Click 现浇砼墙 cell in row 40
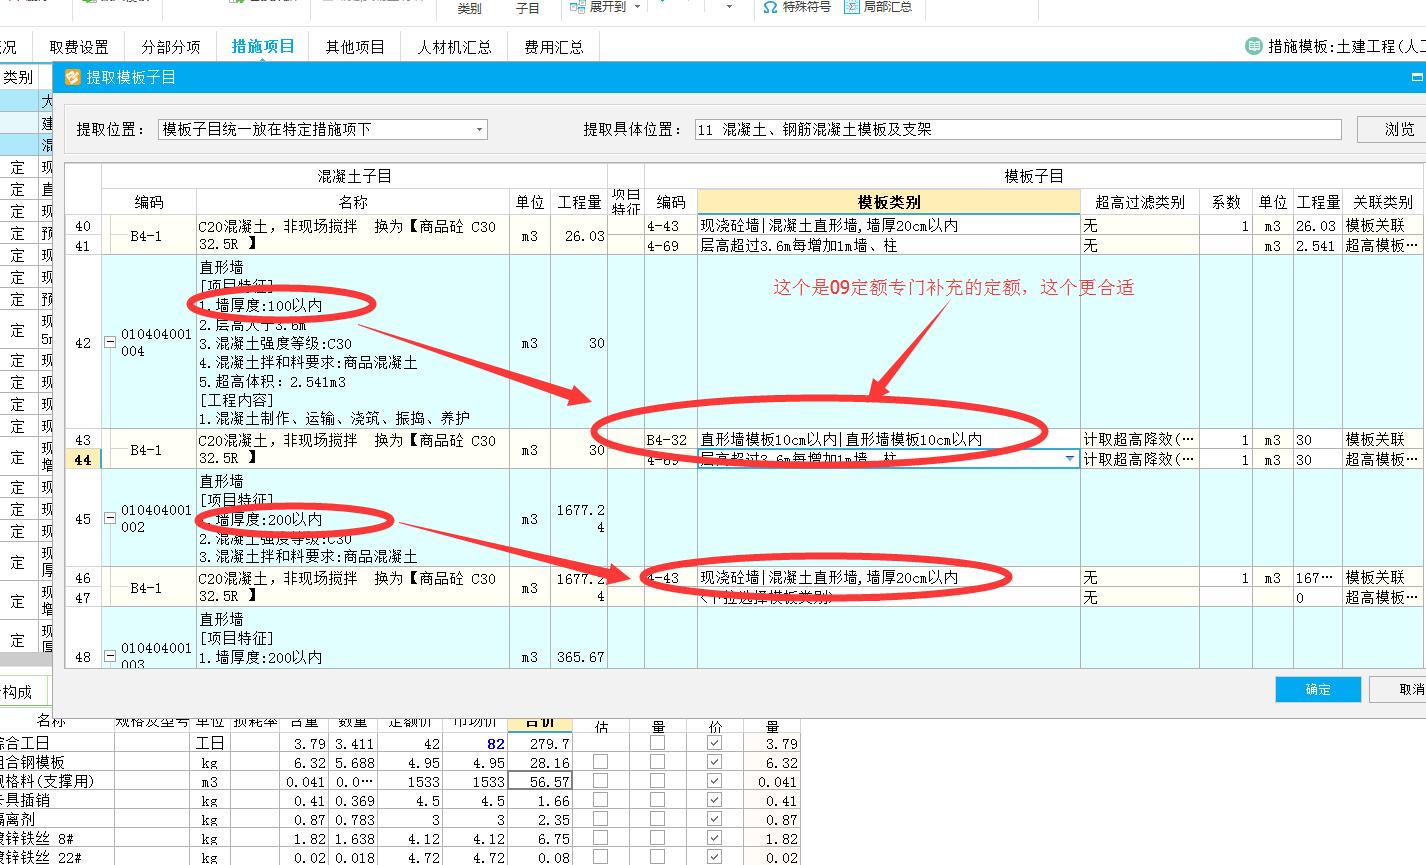This screenshot has width=1426, height=865. [888, 225]
